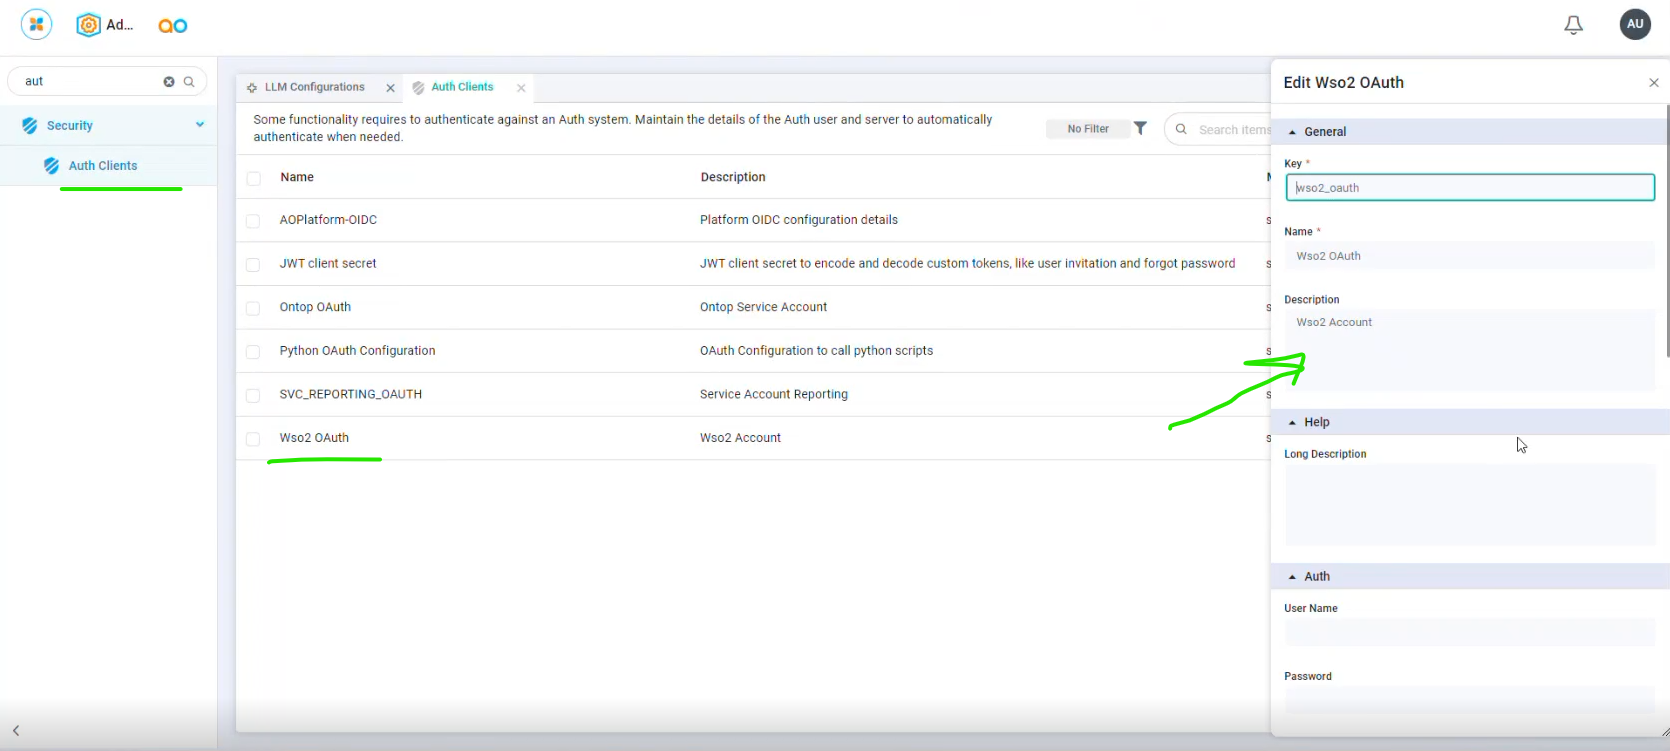
Task: Check the JWT client secret row checkbox
Action: pos(253,265)
